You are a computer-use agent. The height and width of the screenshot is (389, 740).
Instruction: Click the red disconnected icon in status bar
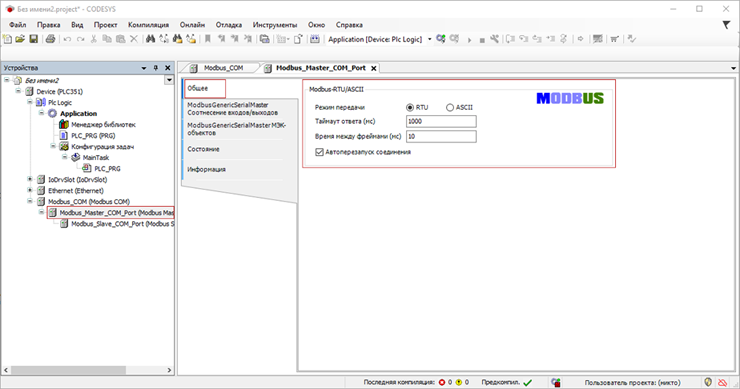723,382
